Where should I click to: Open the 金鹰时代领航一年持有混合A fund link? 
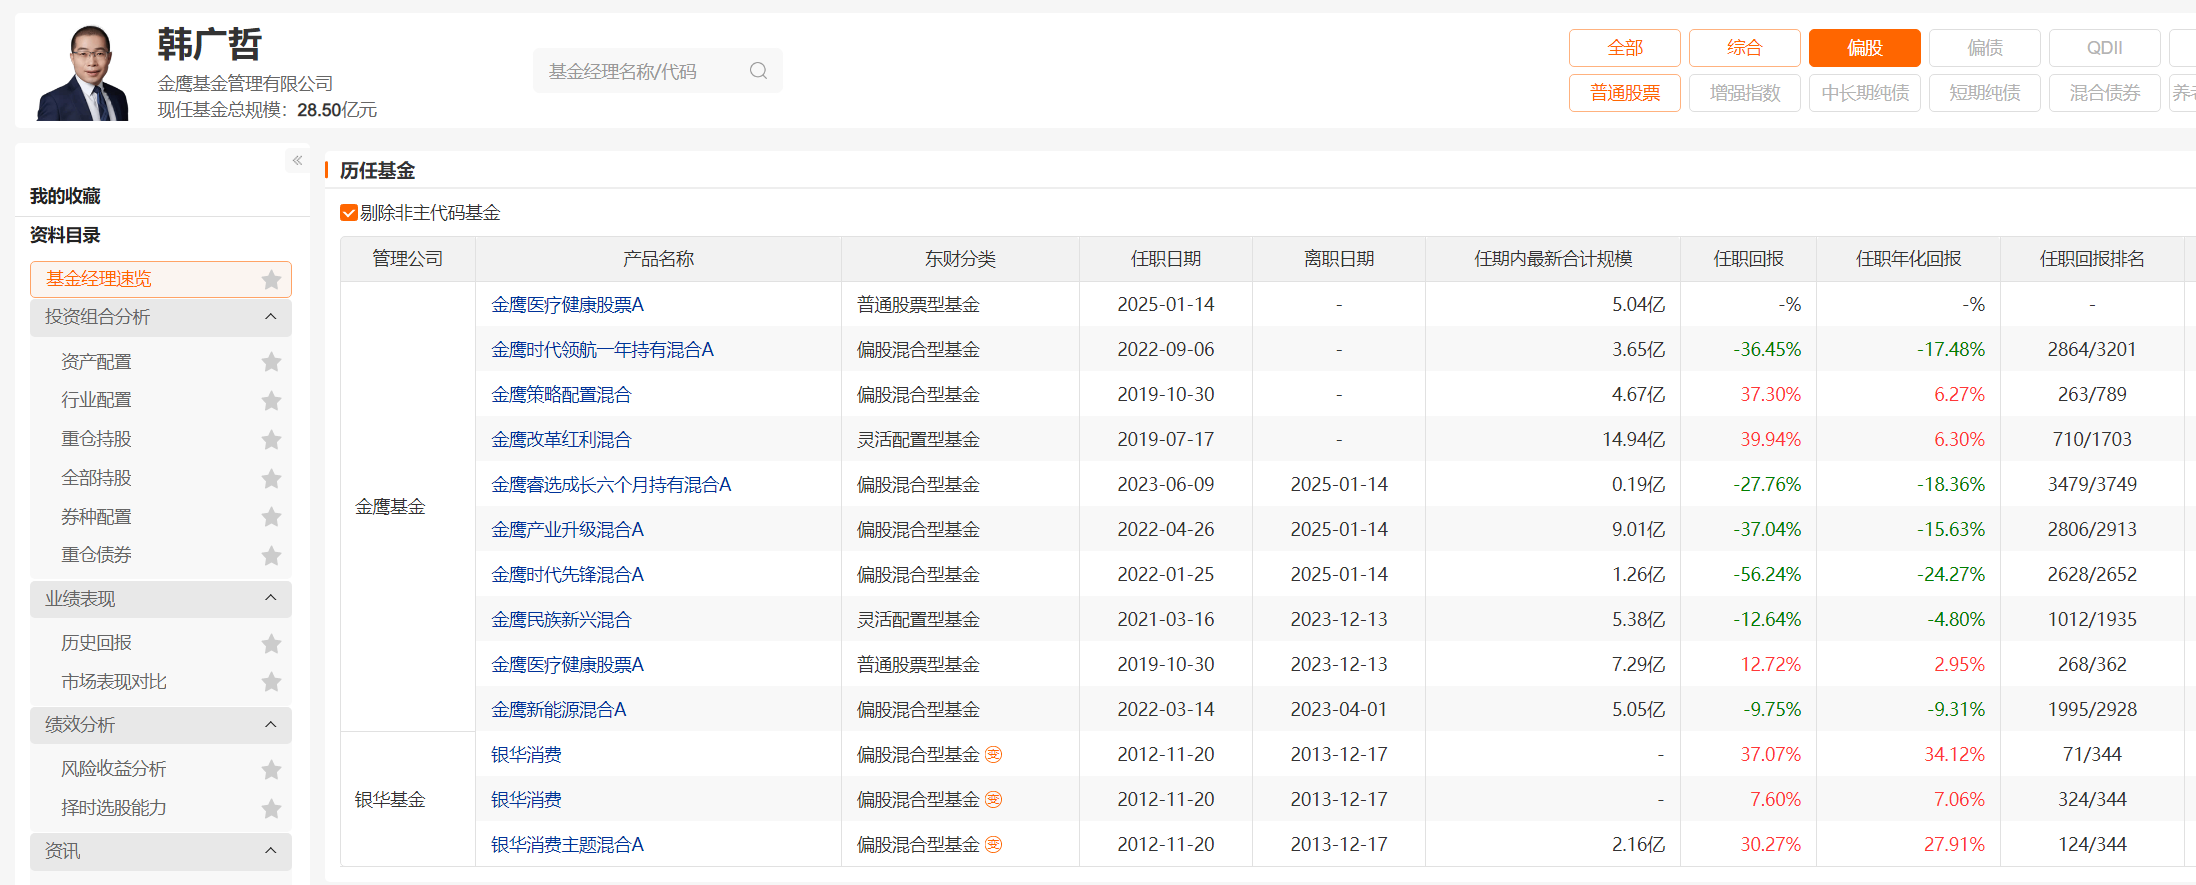pyautogui.click(x=602, y=350)
